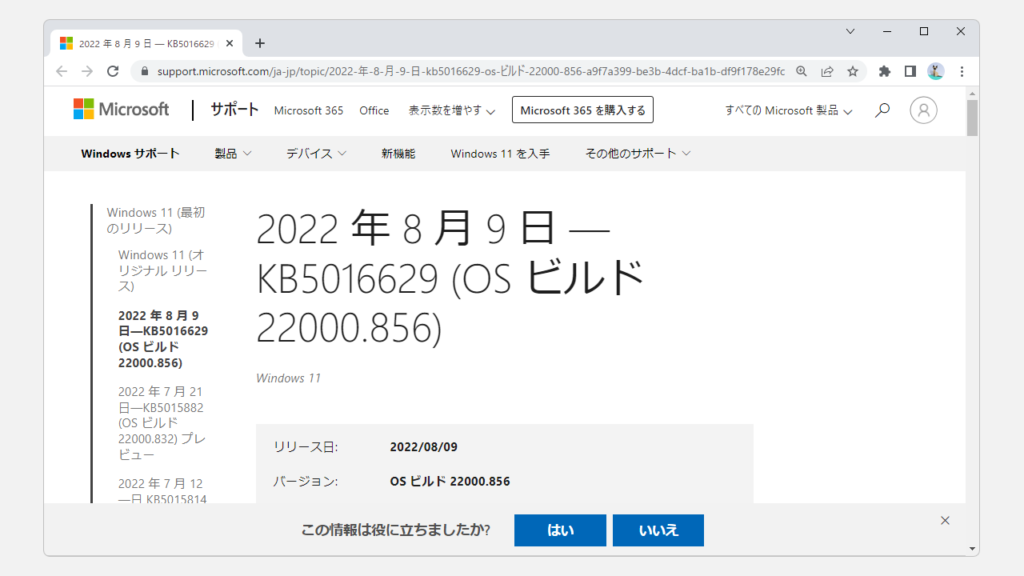Click the address bar URL

pyautogui.click(x=470, y=71)
